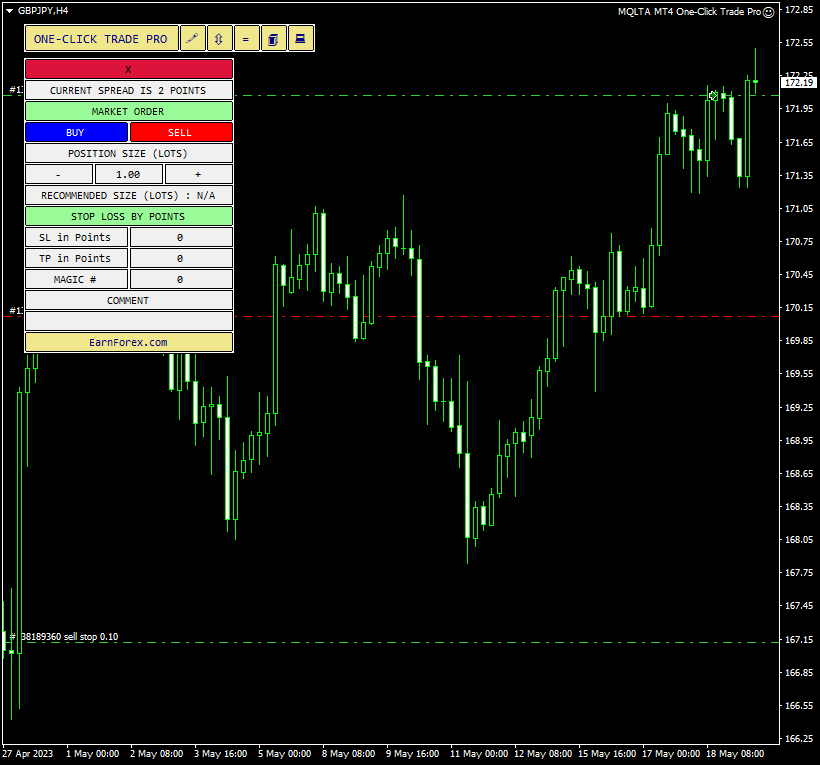
Task: Increase lot size with the plus button
Action: coord(198,174)
